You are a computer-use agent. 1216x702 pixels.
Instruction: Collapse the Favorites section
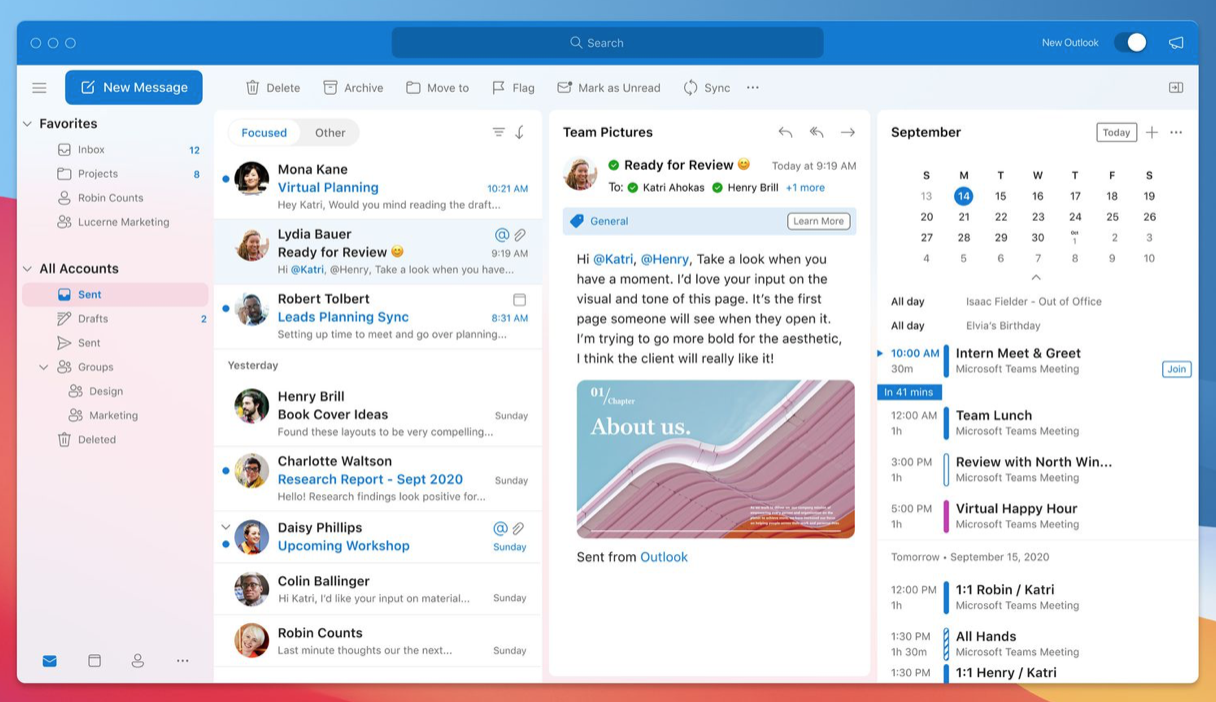click(x=27, y=124)
